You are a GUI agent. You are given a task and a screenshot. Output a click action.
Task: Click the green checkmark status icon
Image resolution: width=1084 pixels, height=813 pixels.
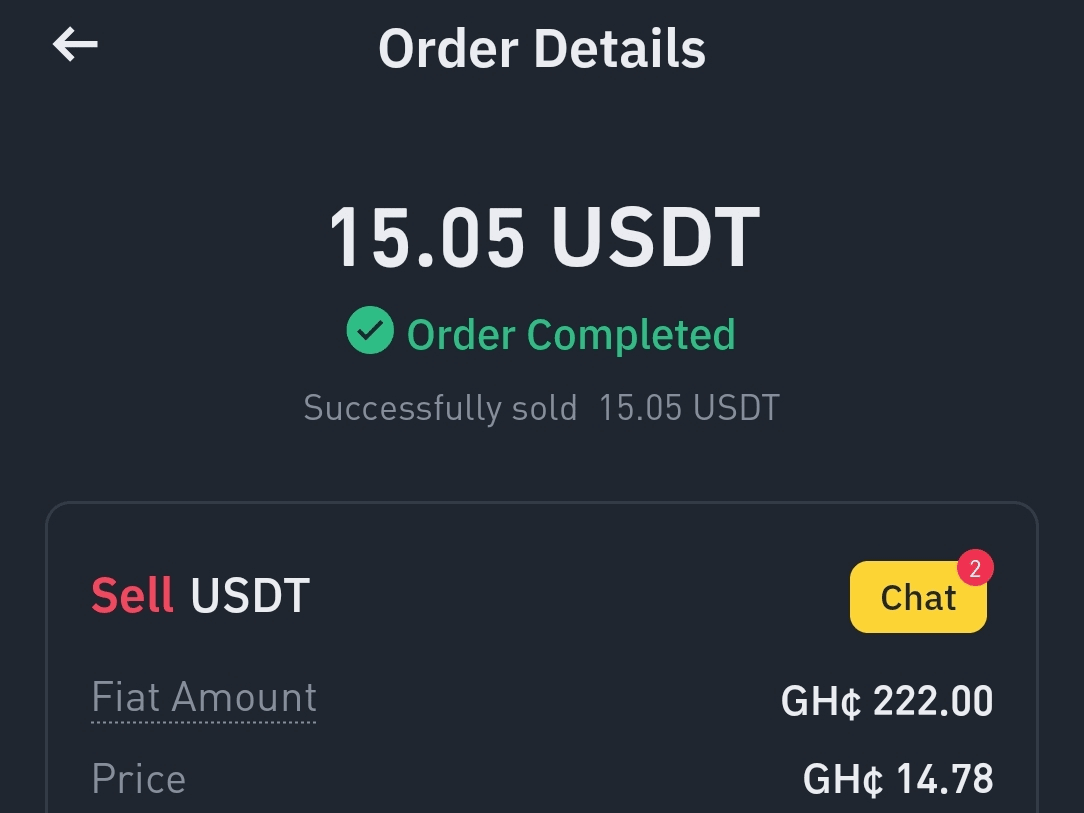point(370,331)
